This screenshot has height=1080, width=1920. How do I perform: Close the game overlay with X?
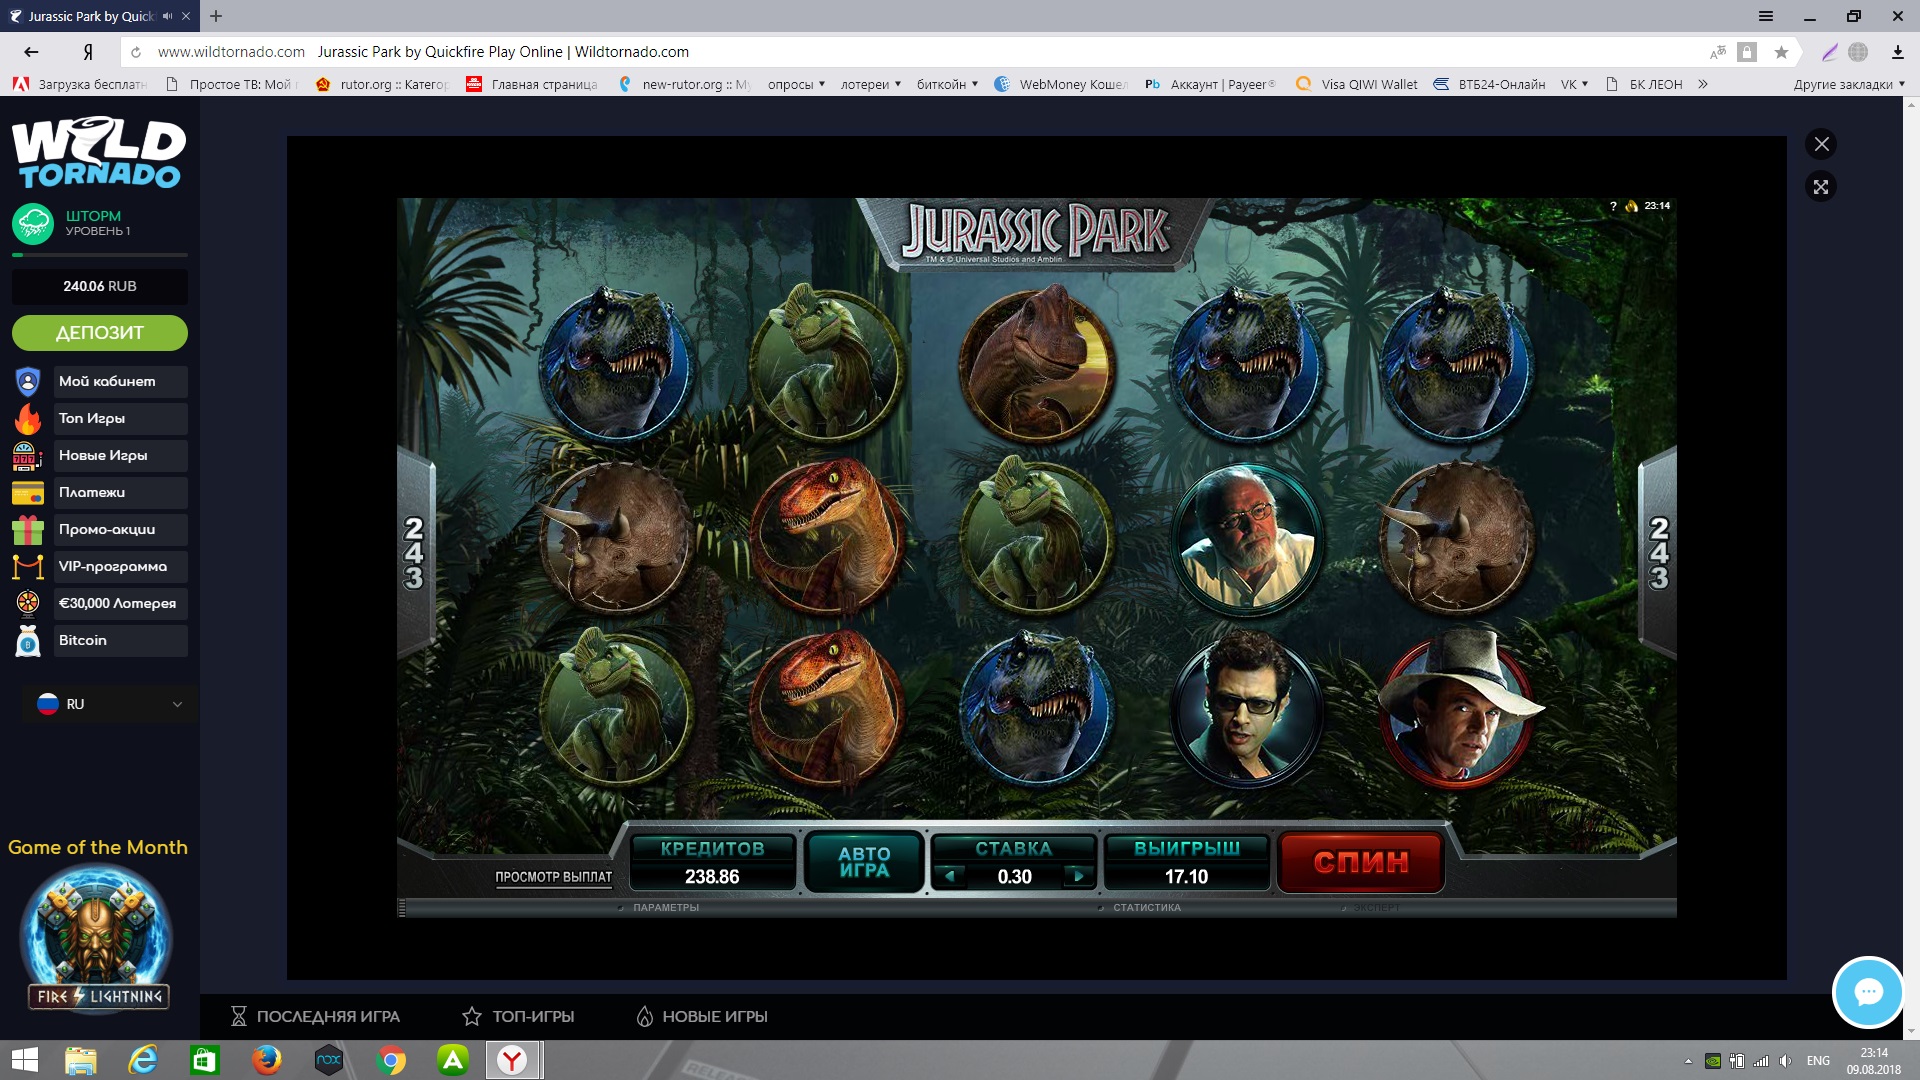(1821, 144)
